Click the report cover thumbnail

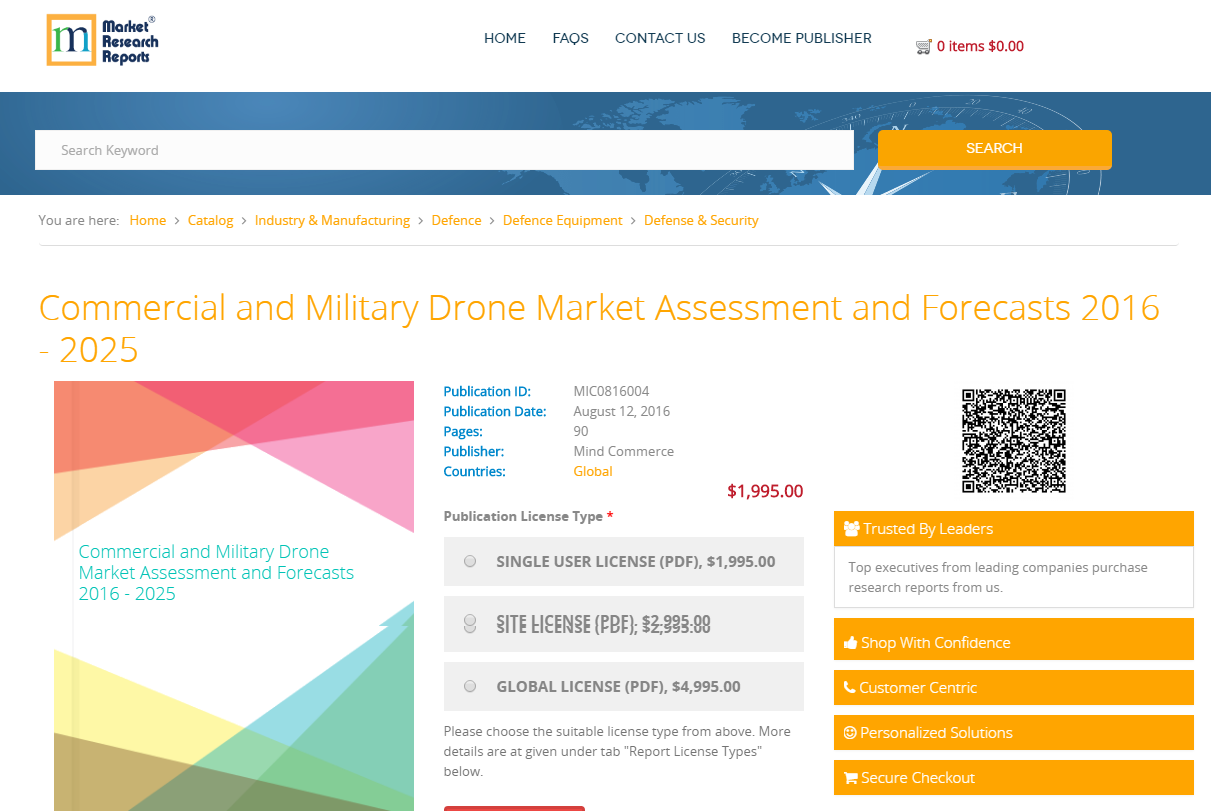coord(233,590)
